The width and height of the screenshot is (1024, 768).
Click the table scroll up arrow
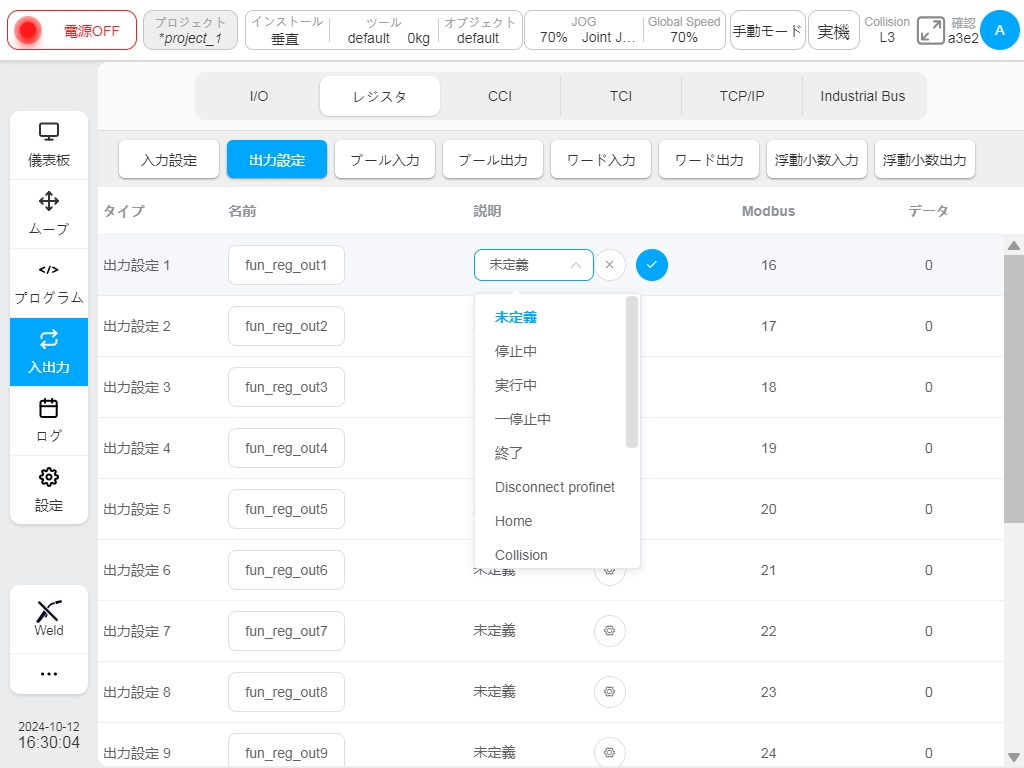1014,246
